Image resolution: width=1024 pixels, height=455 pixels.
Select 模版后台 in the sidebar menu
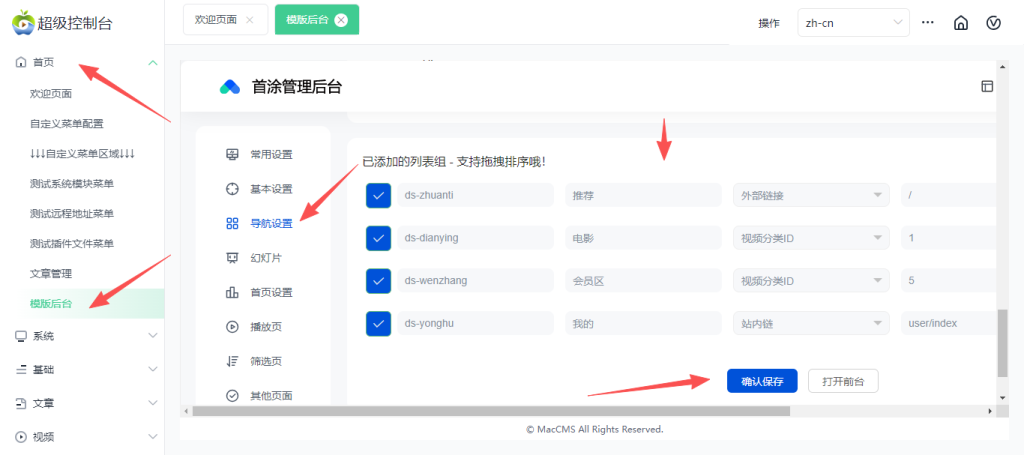[51, 304]
